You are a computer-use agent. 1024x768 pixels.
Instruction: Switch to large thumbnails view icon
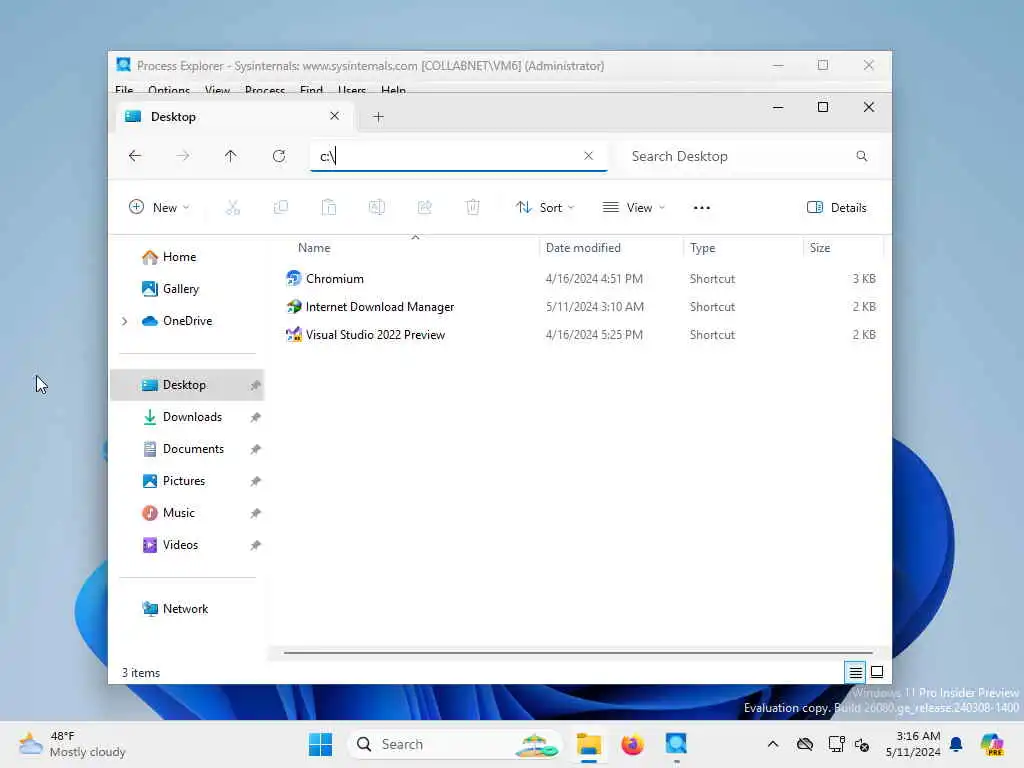coord(877,672)
